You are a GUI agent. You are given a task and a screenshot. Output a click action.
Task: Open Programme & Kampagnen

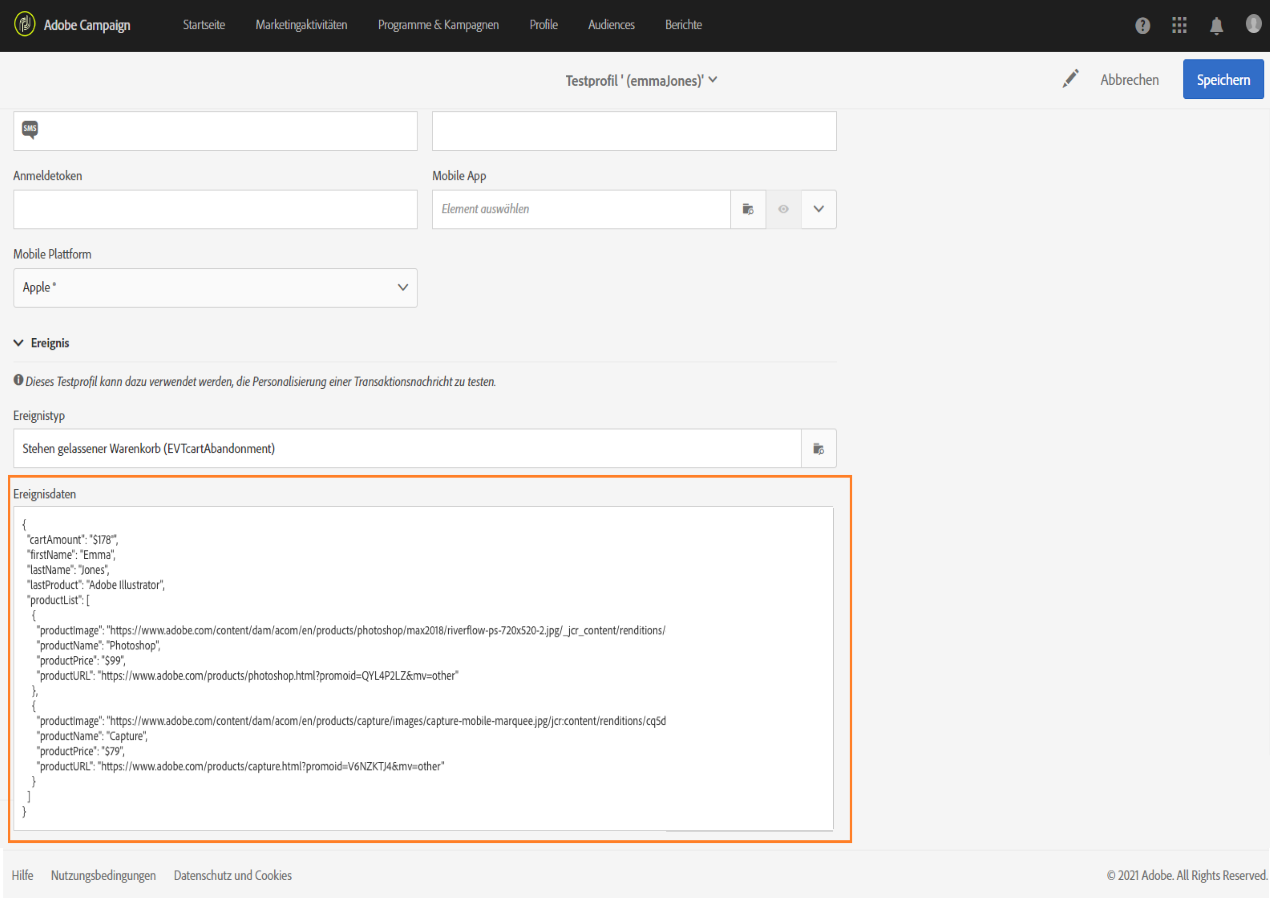pyautogui.click(x=438, y=25)
